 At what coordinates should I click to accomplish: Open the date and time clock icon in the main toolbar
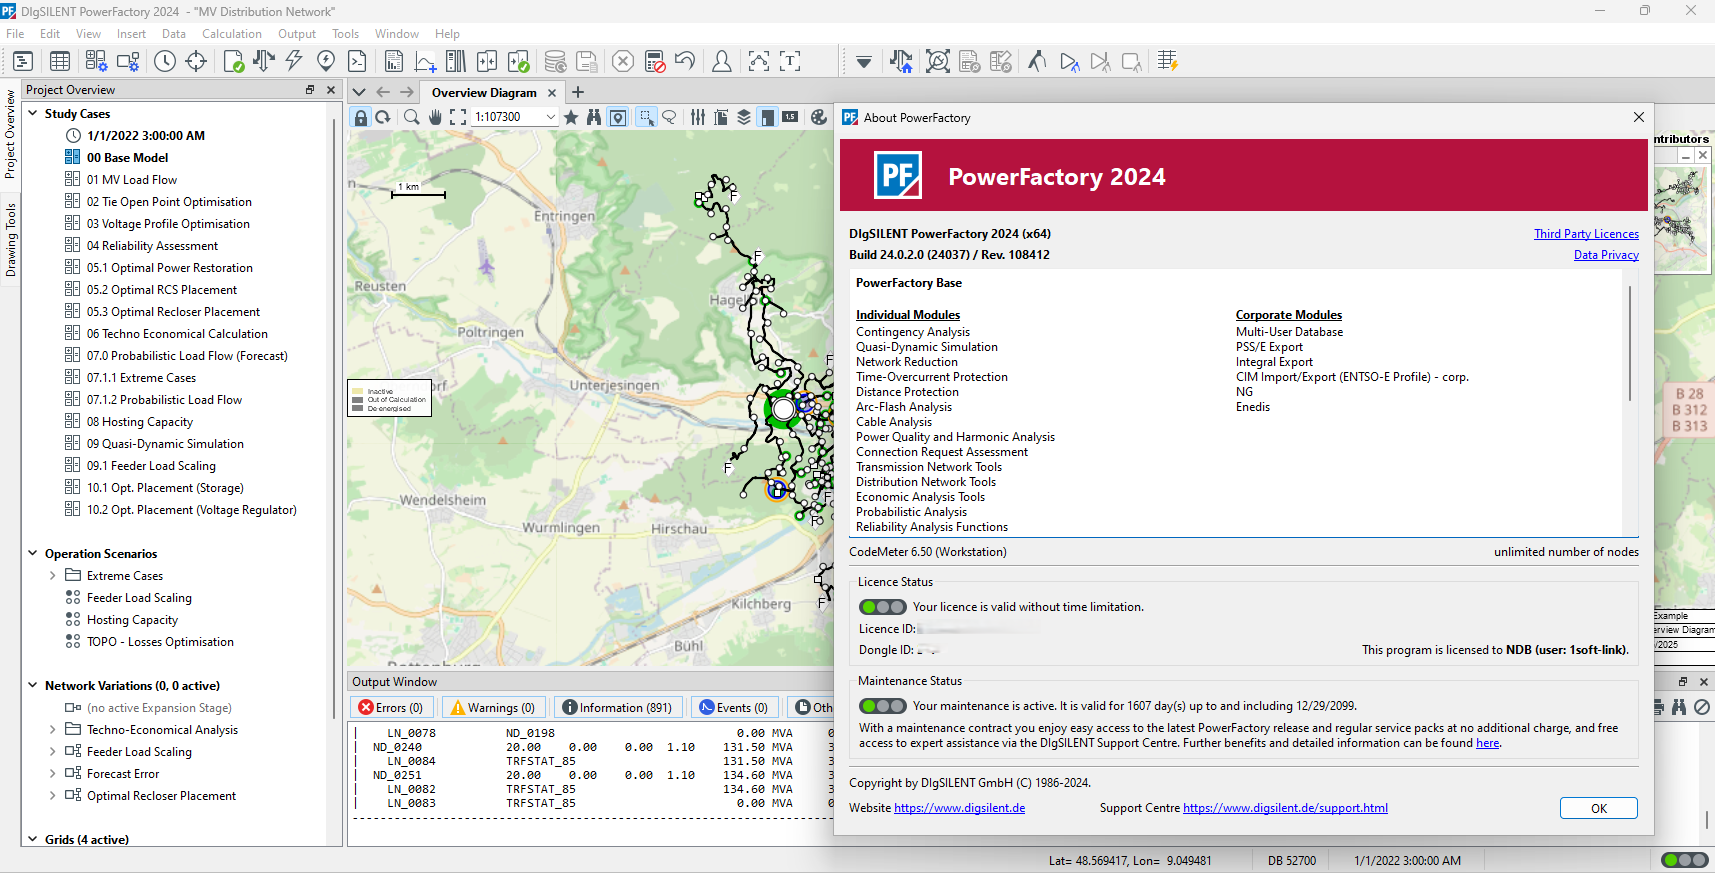point(165,61)
